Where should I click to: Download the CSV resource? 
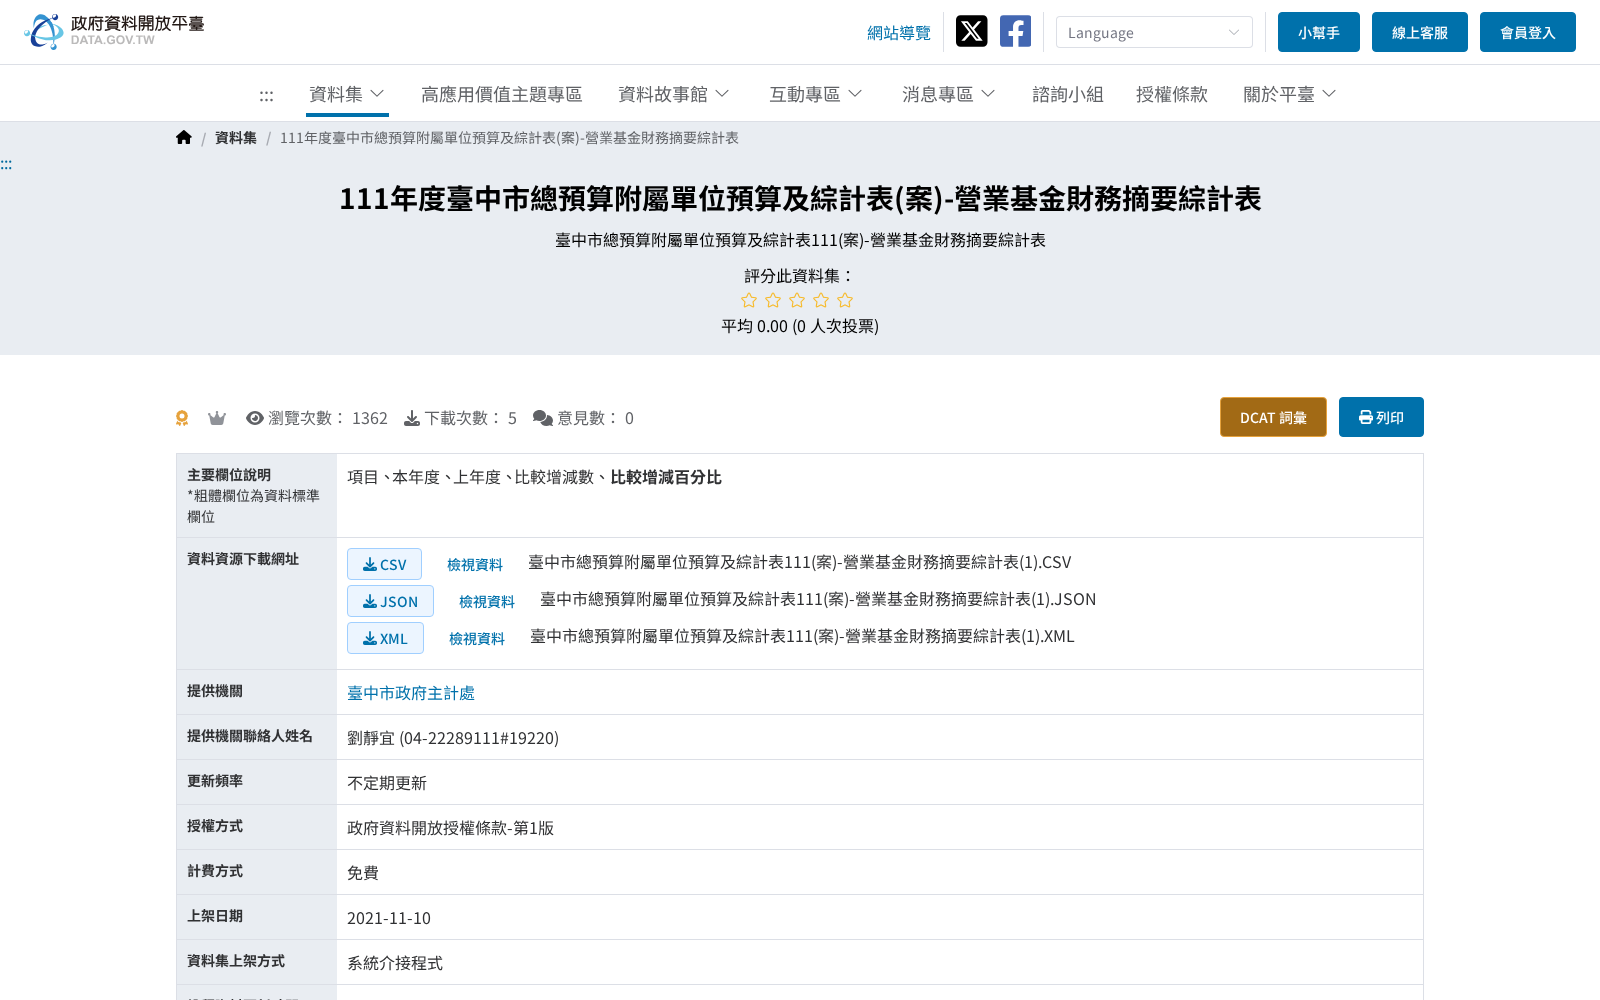384,564
